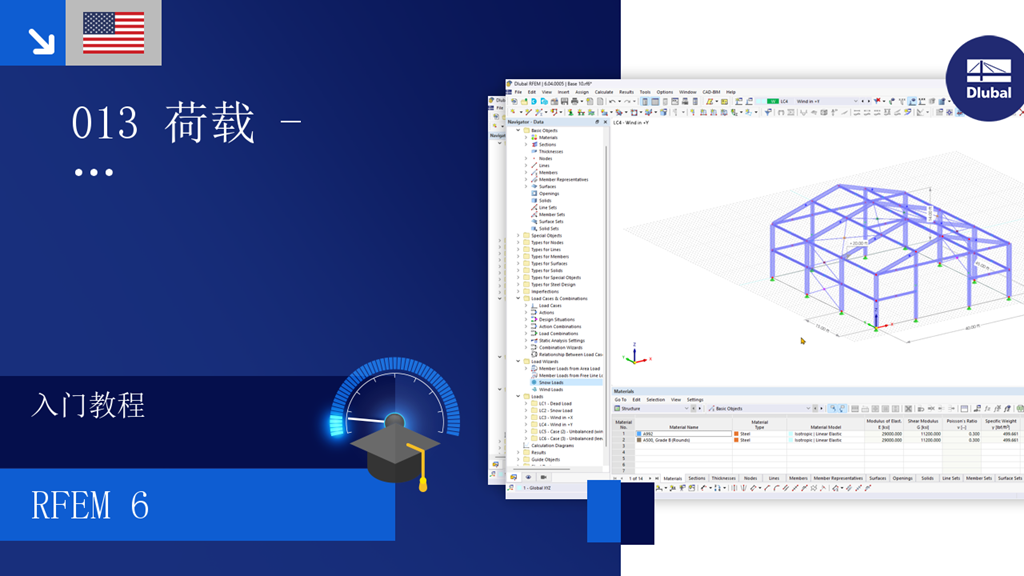The height and width of the screenshot is (576, 1024).
Task: Click the Solids icon in Navigator tree
Action: 534,200
